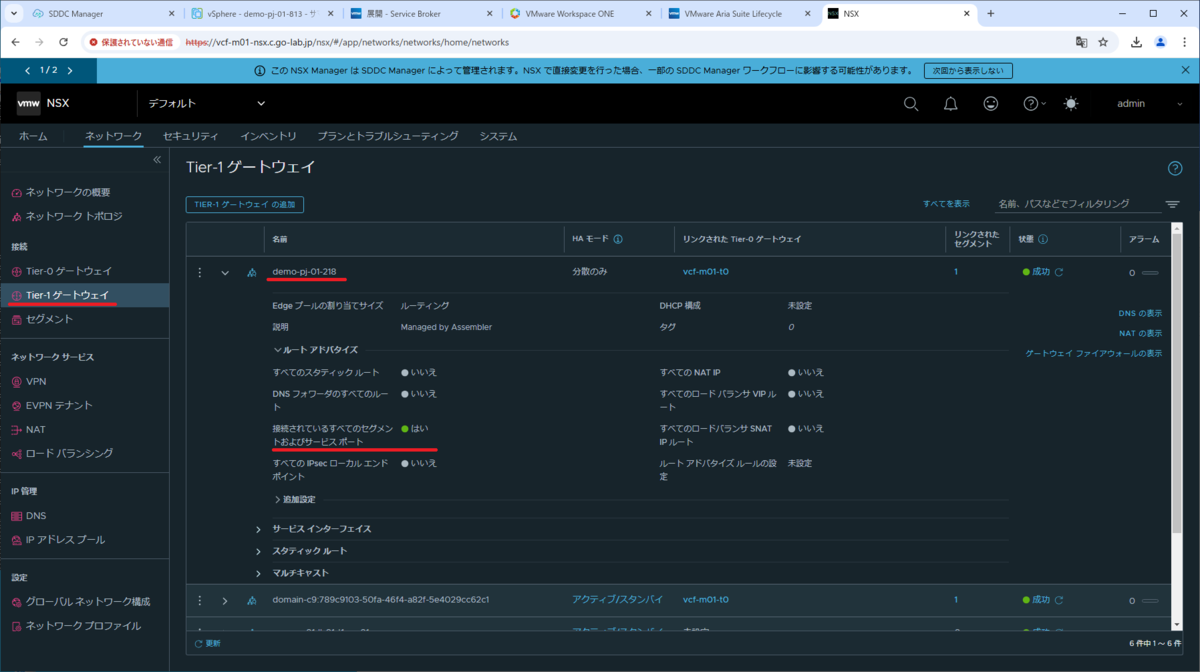Open NAT in sidebar

tap(36, 429)
